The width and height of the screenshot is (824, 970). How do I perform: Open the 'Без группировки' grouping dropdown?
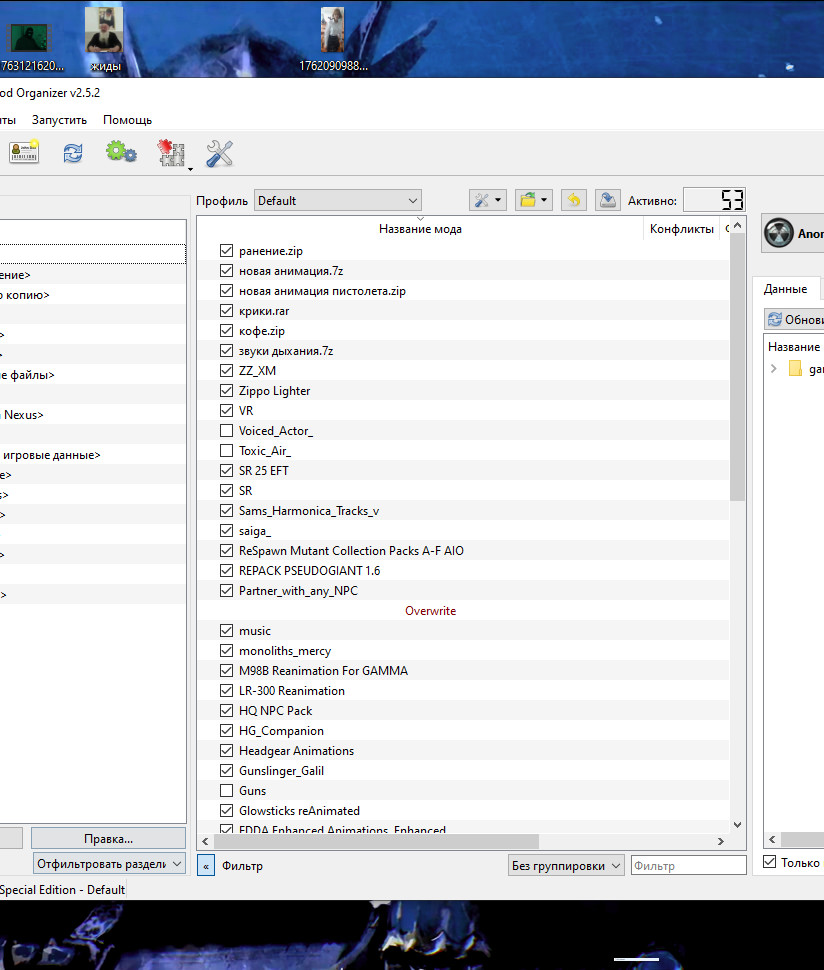click(x=566, y=865)
